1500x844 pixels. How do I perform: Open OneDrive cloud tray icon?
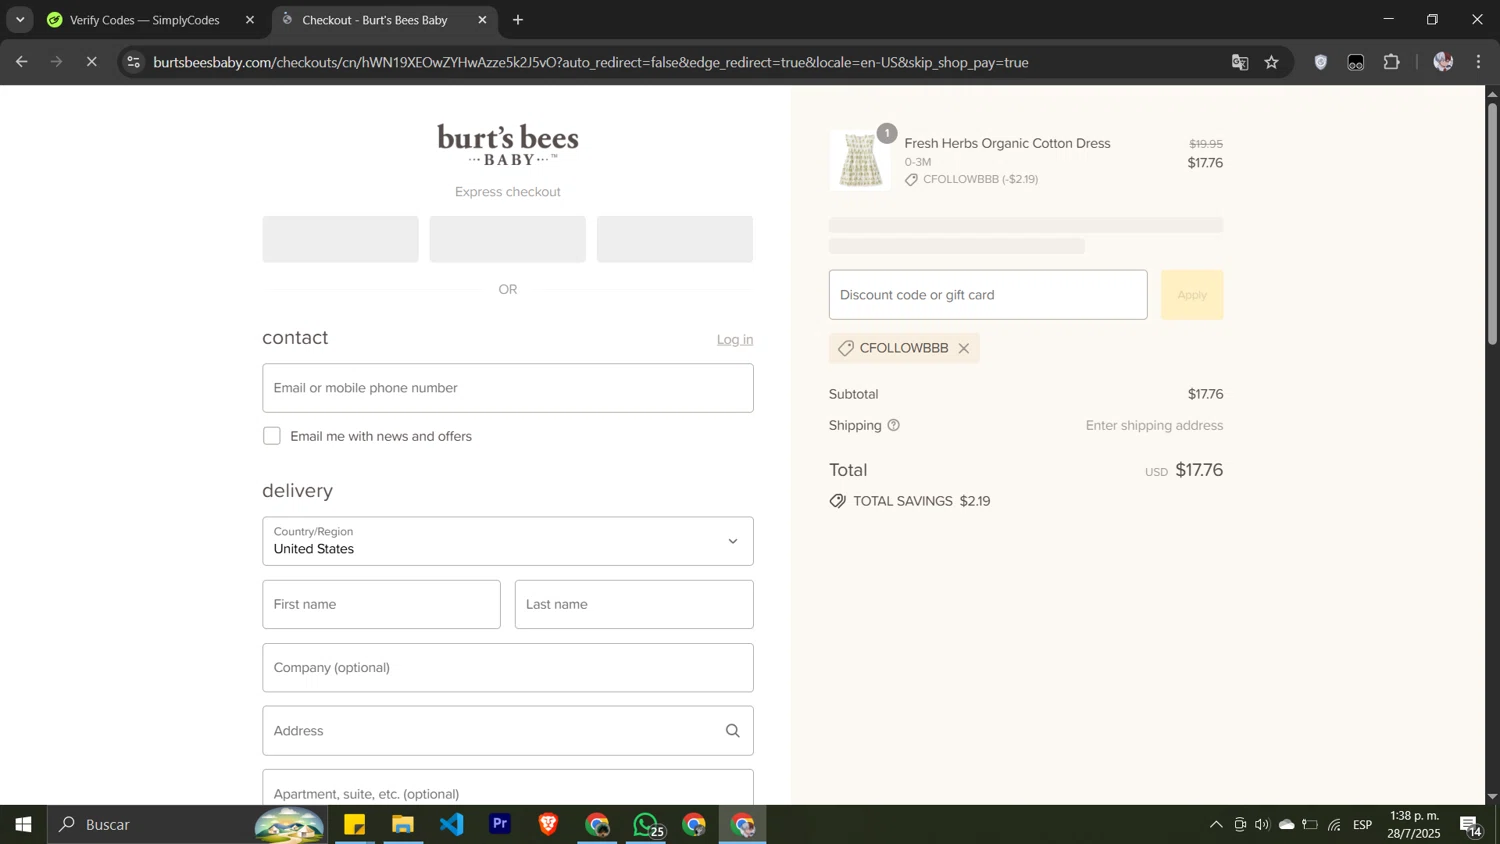(1287, 825)
